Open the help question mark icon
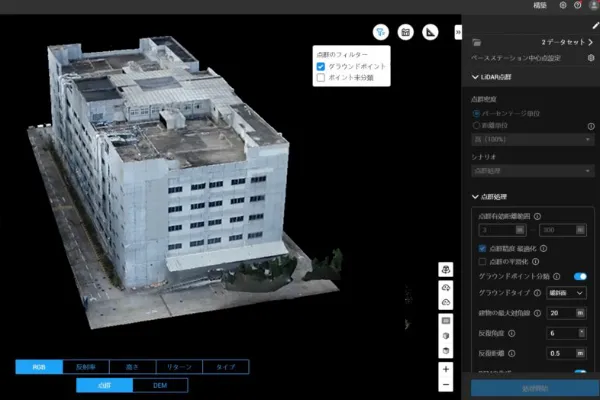This screenshot has height=400, width=600. pyautogui.click(x=577, y=5)
